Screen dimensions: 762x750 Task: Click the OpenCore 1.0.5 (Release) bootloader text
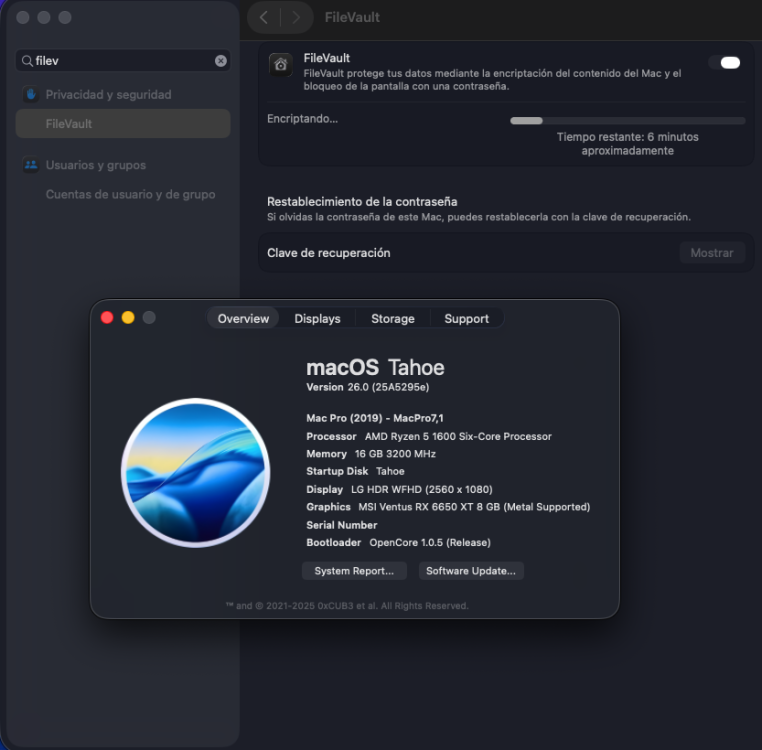[x=430, y=542]
